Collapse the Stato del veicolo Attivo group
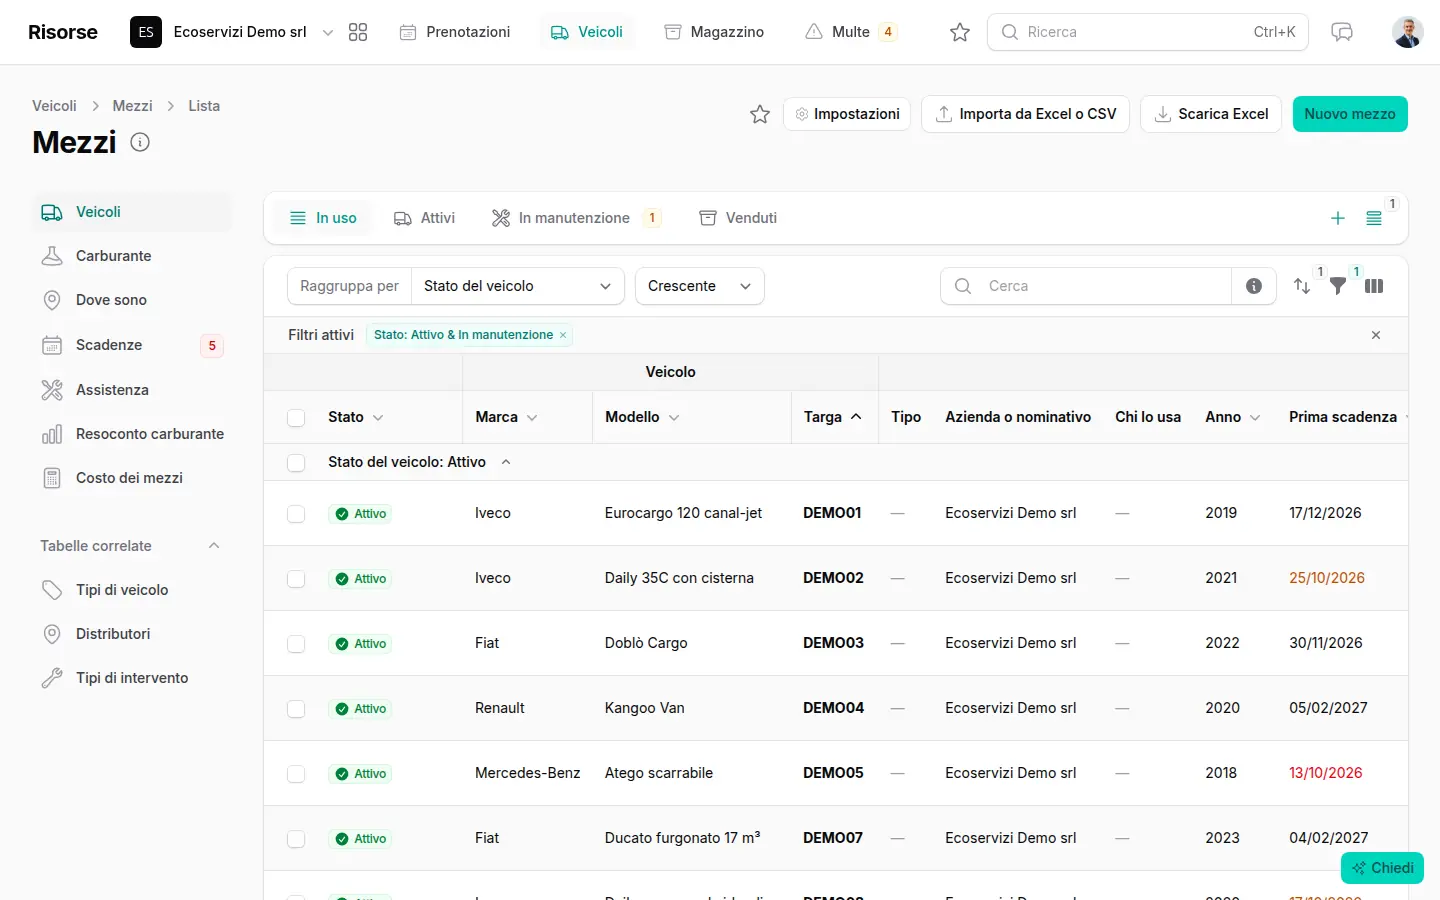Image resolution: width=1440 pixels, height=900 pixels. coord(506,462)
